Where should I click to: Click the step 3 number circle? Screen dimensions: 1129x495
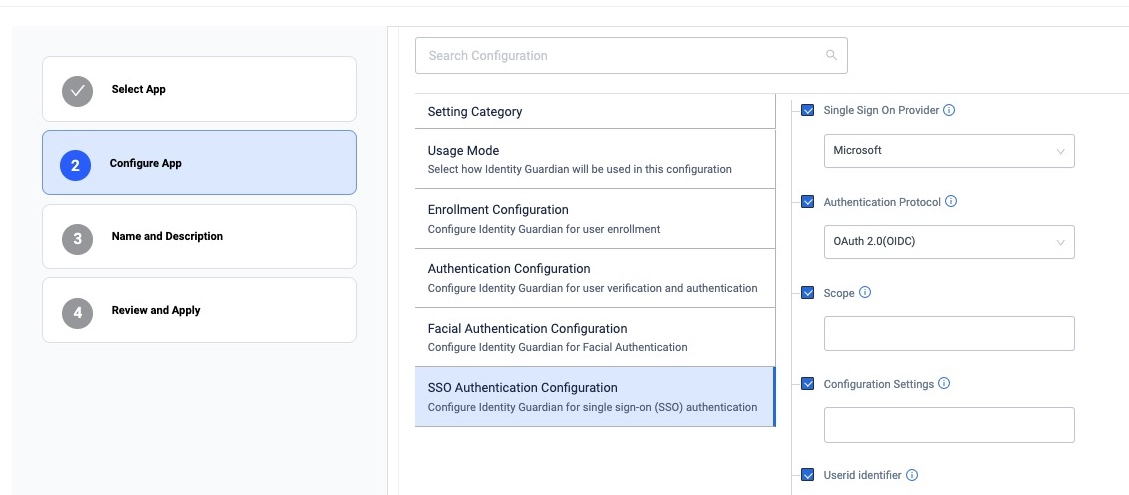click(77, 238)
